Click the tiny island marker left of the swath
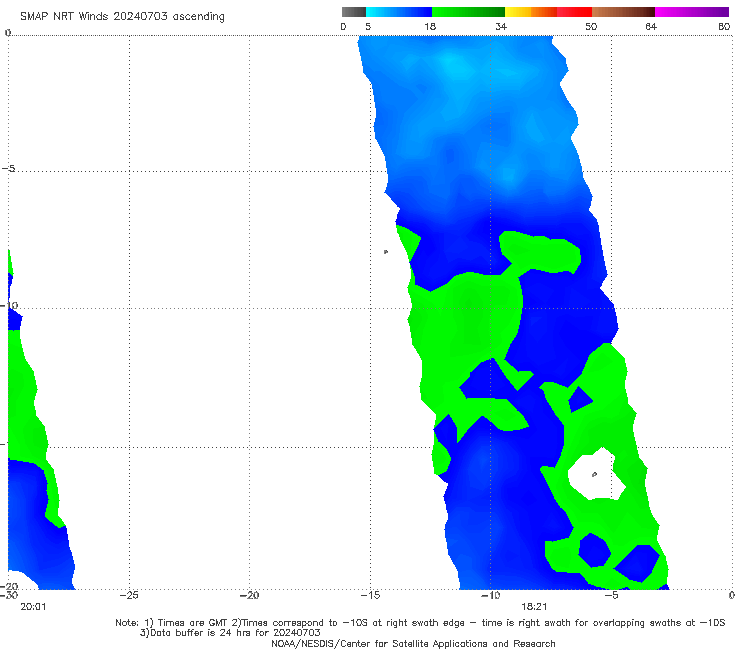740x650 pixels. 386,252
